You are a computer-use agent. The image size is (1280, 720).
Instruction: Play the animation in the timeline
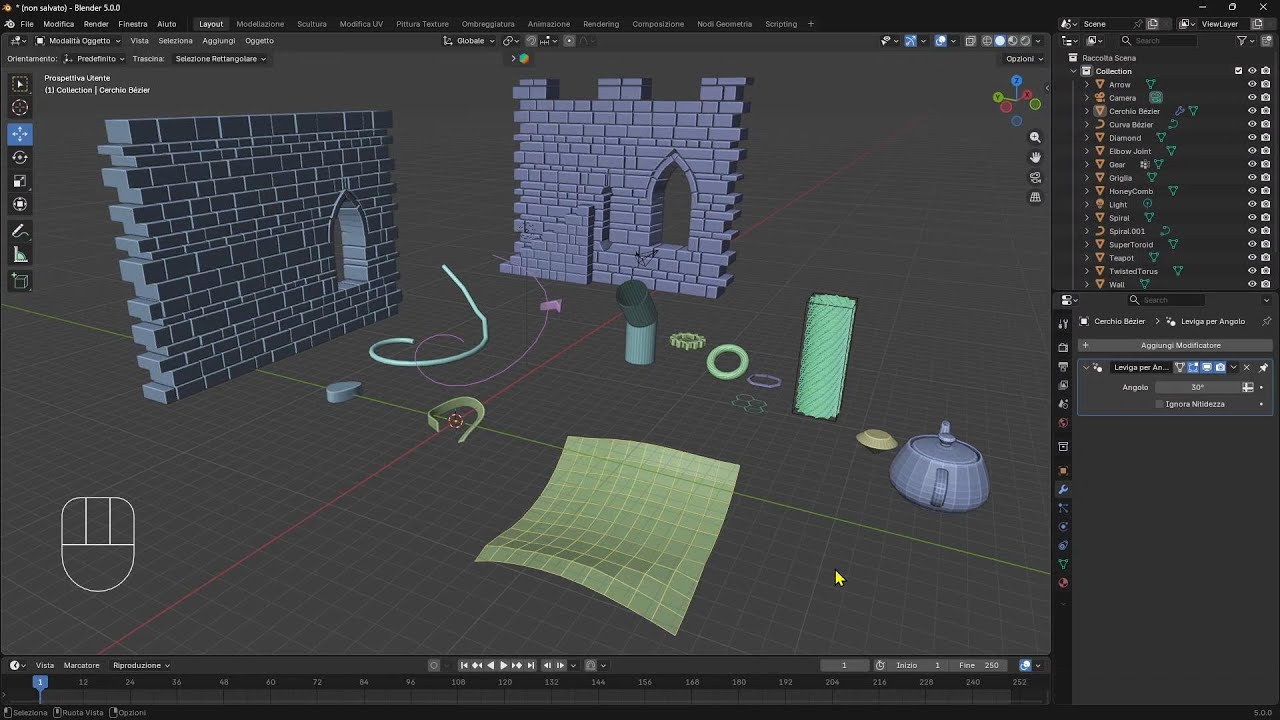[x=503, y=665]
